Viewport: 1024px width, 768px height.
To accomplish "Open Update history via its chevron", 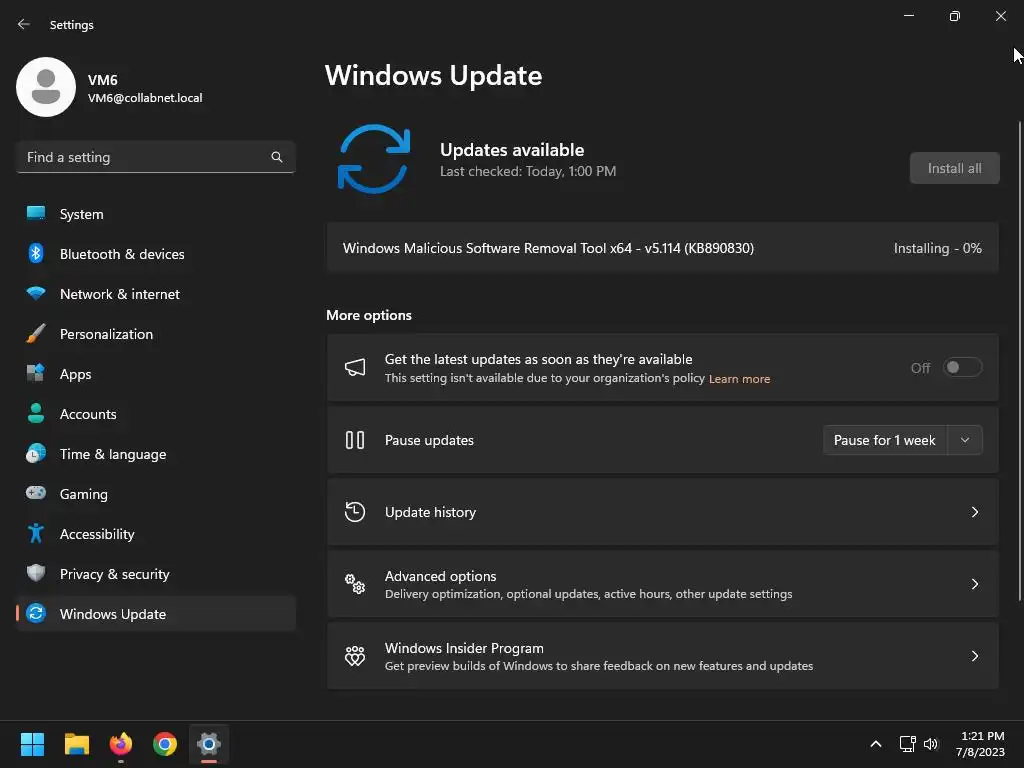I will click(x=974, y=512).
